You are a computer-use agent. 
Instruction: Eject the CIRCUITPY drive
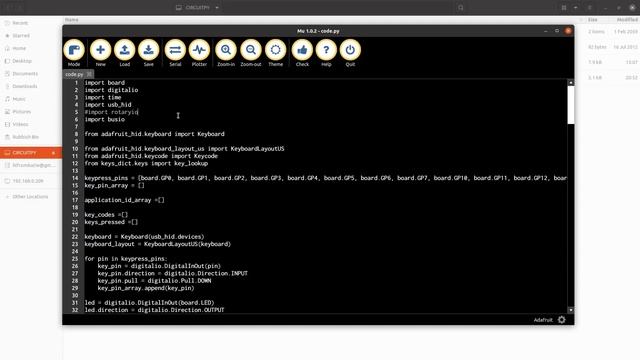point(53,153)
